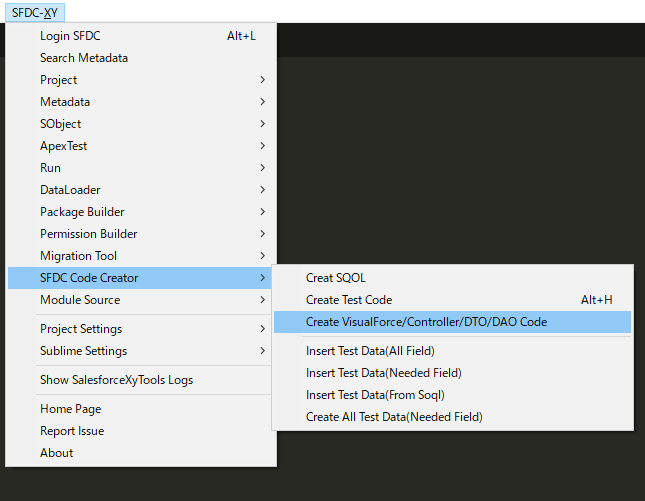Open the SObject submenu

[x=140, y=124]
